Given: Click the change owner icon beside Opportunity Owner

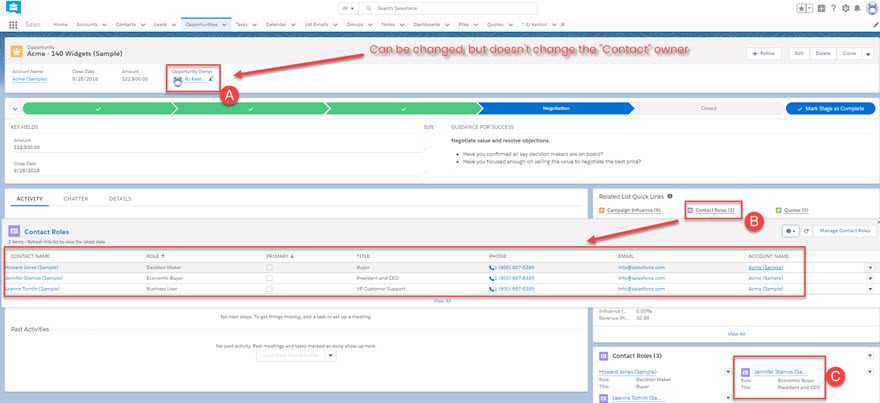Looking at the screenshot, I should (x=212, y=78).
